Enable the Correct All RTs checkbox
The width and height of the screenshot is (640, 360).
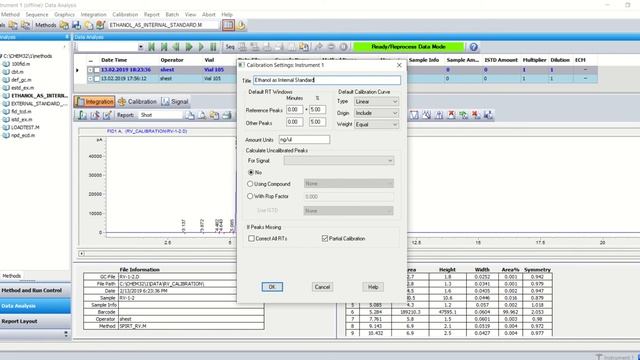[251, 238]
